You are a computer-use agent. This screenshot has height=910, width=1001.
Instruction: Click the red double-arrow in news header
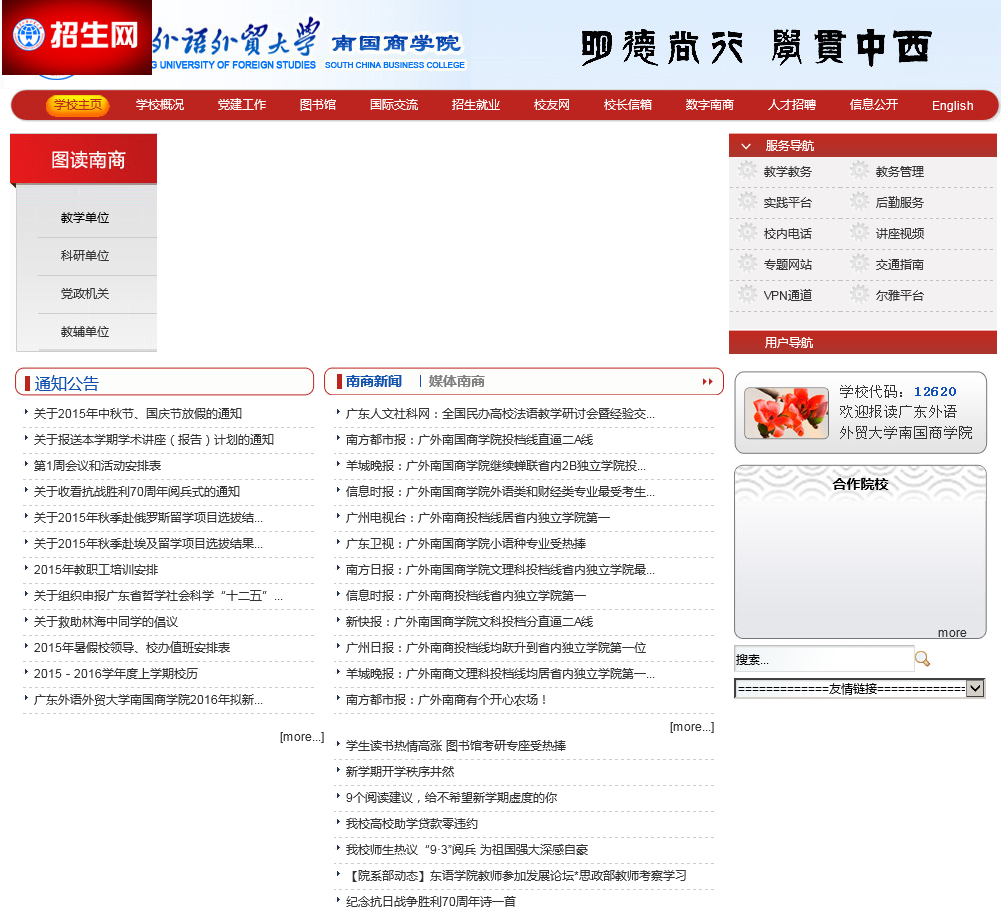coord(707,381)
